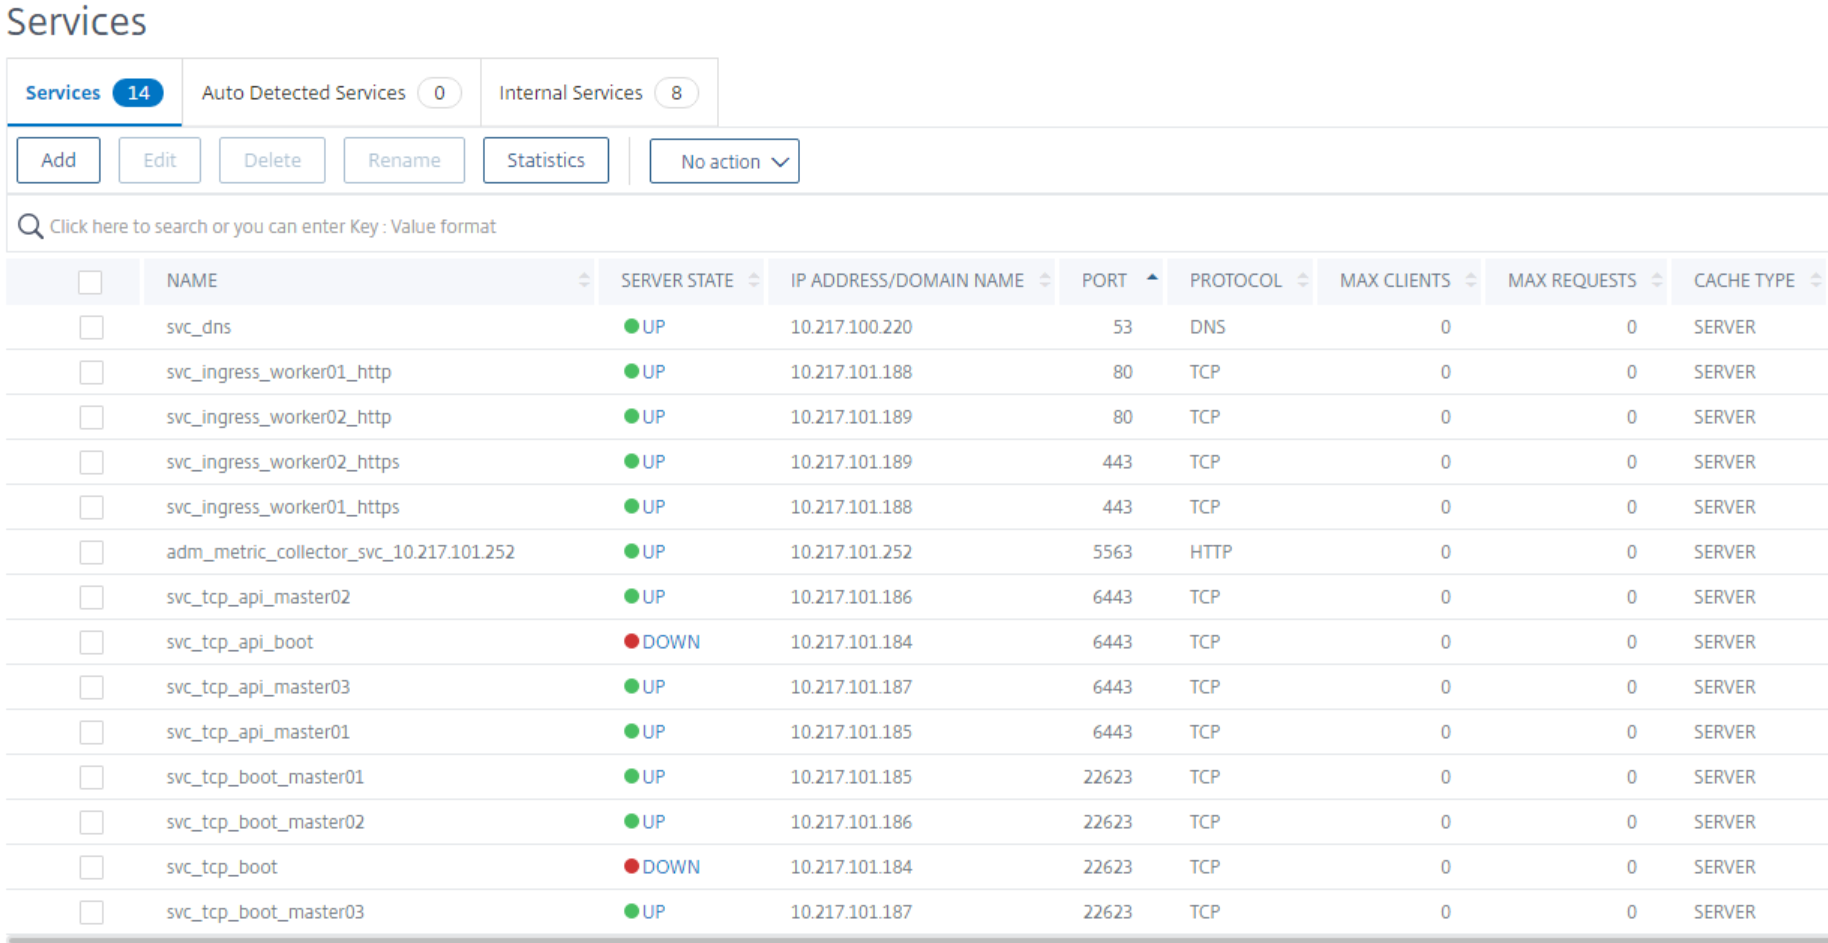Click the SERVER STATE sort arrows
This screenshot has width=1828, height=943.
(754, 281)
